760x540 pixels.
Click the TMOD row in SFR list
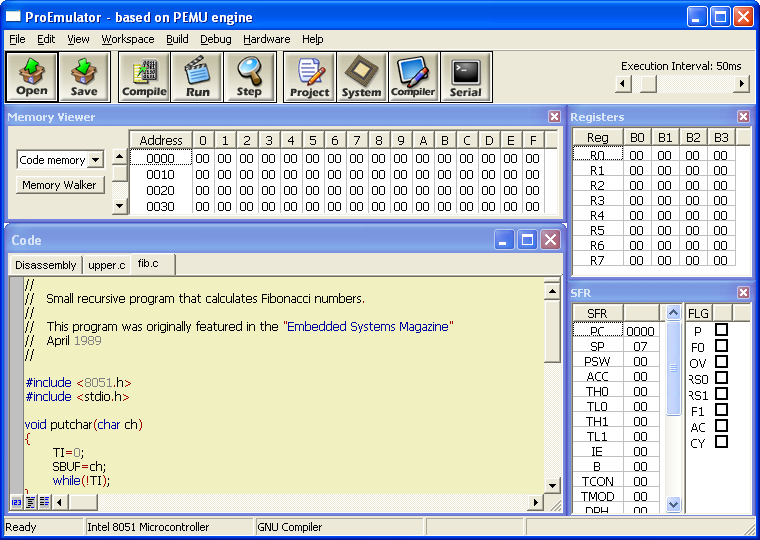coord(616,496)
